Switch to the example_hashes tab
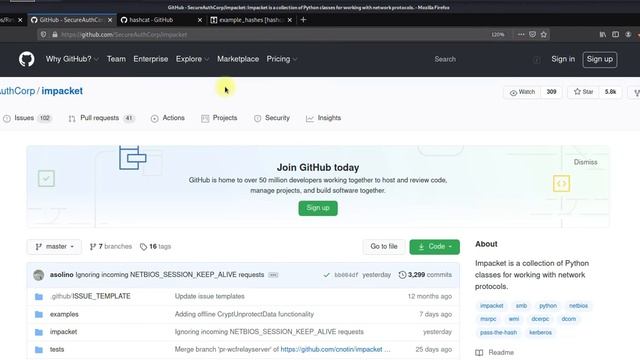This screenshot has height=360, width=640. tap(251, 20)
